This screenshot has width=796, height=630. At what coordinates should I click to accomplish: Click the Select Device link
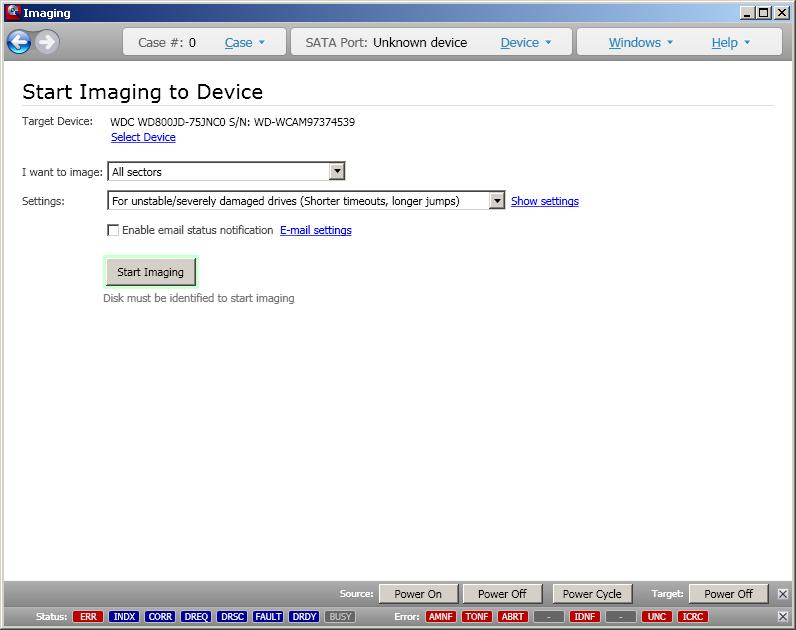pos(143,137)
